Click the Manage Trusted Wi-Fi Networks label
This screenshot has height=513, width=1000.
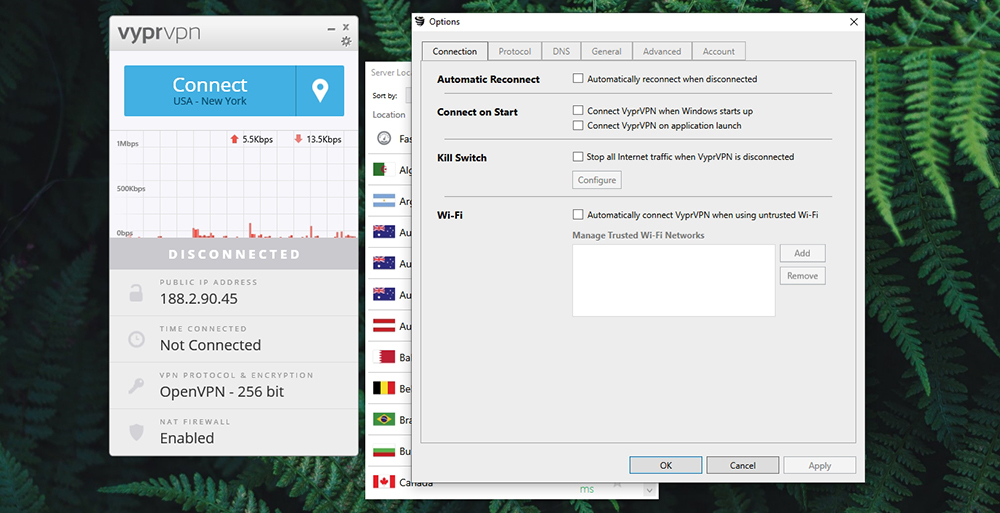coord(638,235)
